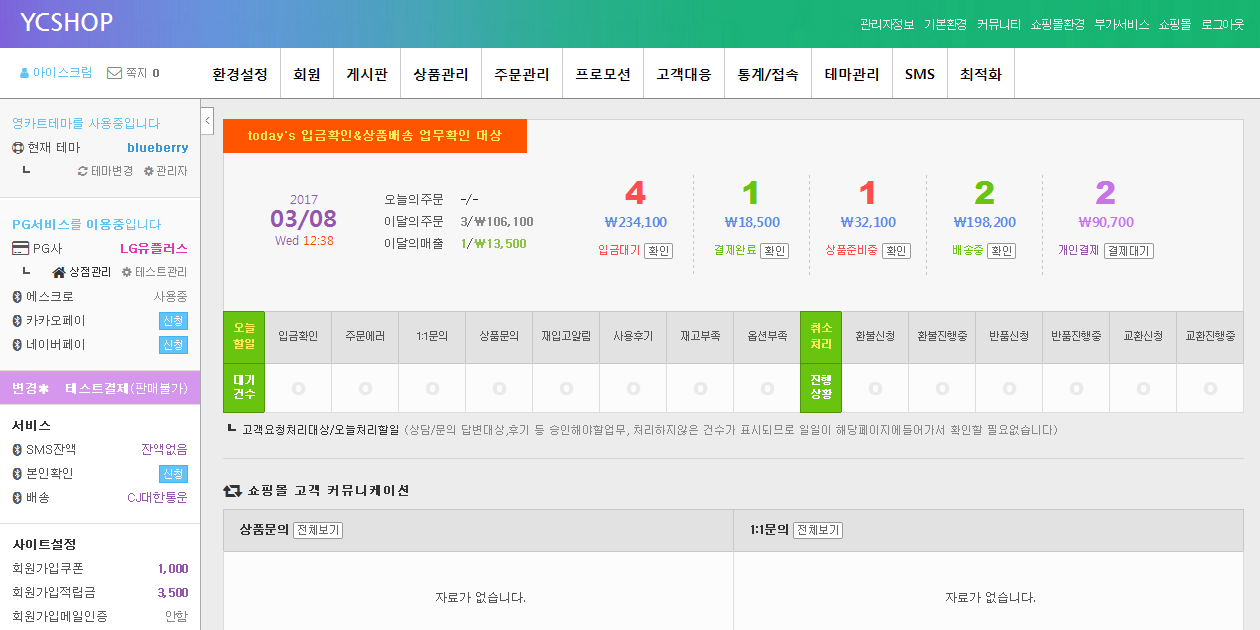The image size is (1260, 630).
Task: Click the YCSHOP logo
Action: [x=67, y=22]
